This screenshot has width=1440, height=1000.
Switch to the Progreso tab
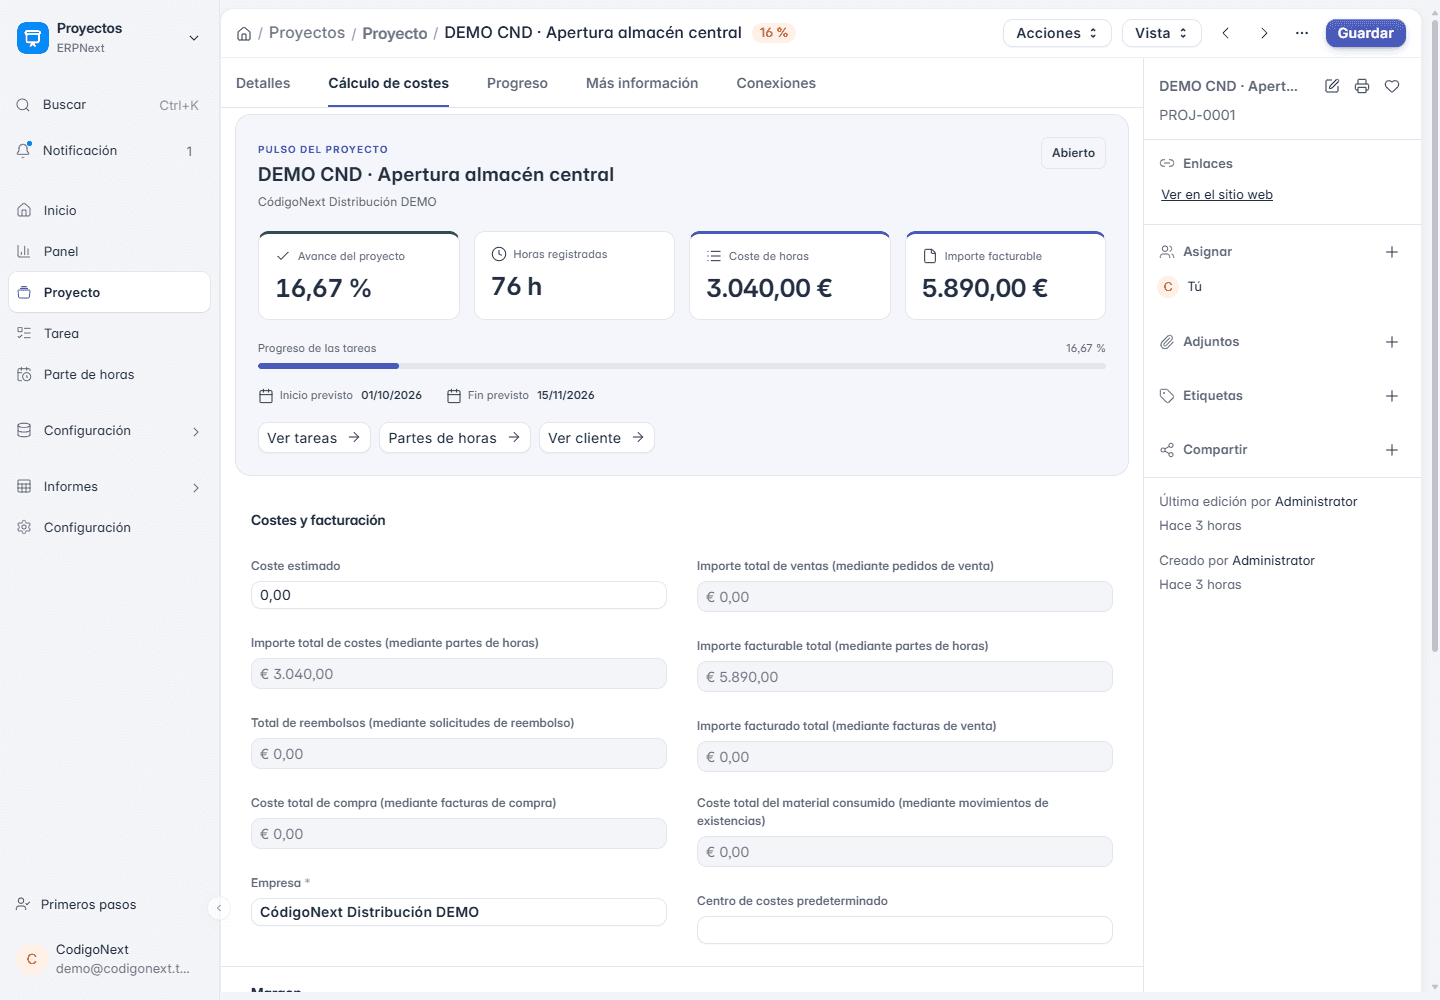[517, 83]
